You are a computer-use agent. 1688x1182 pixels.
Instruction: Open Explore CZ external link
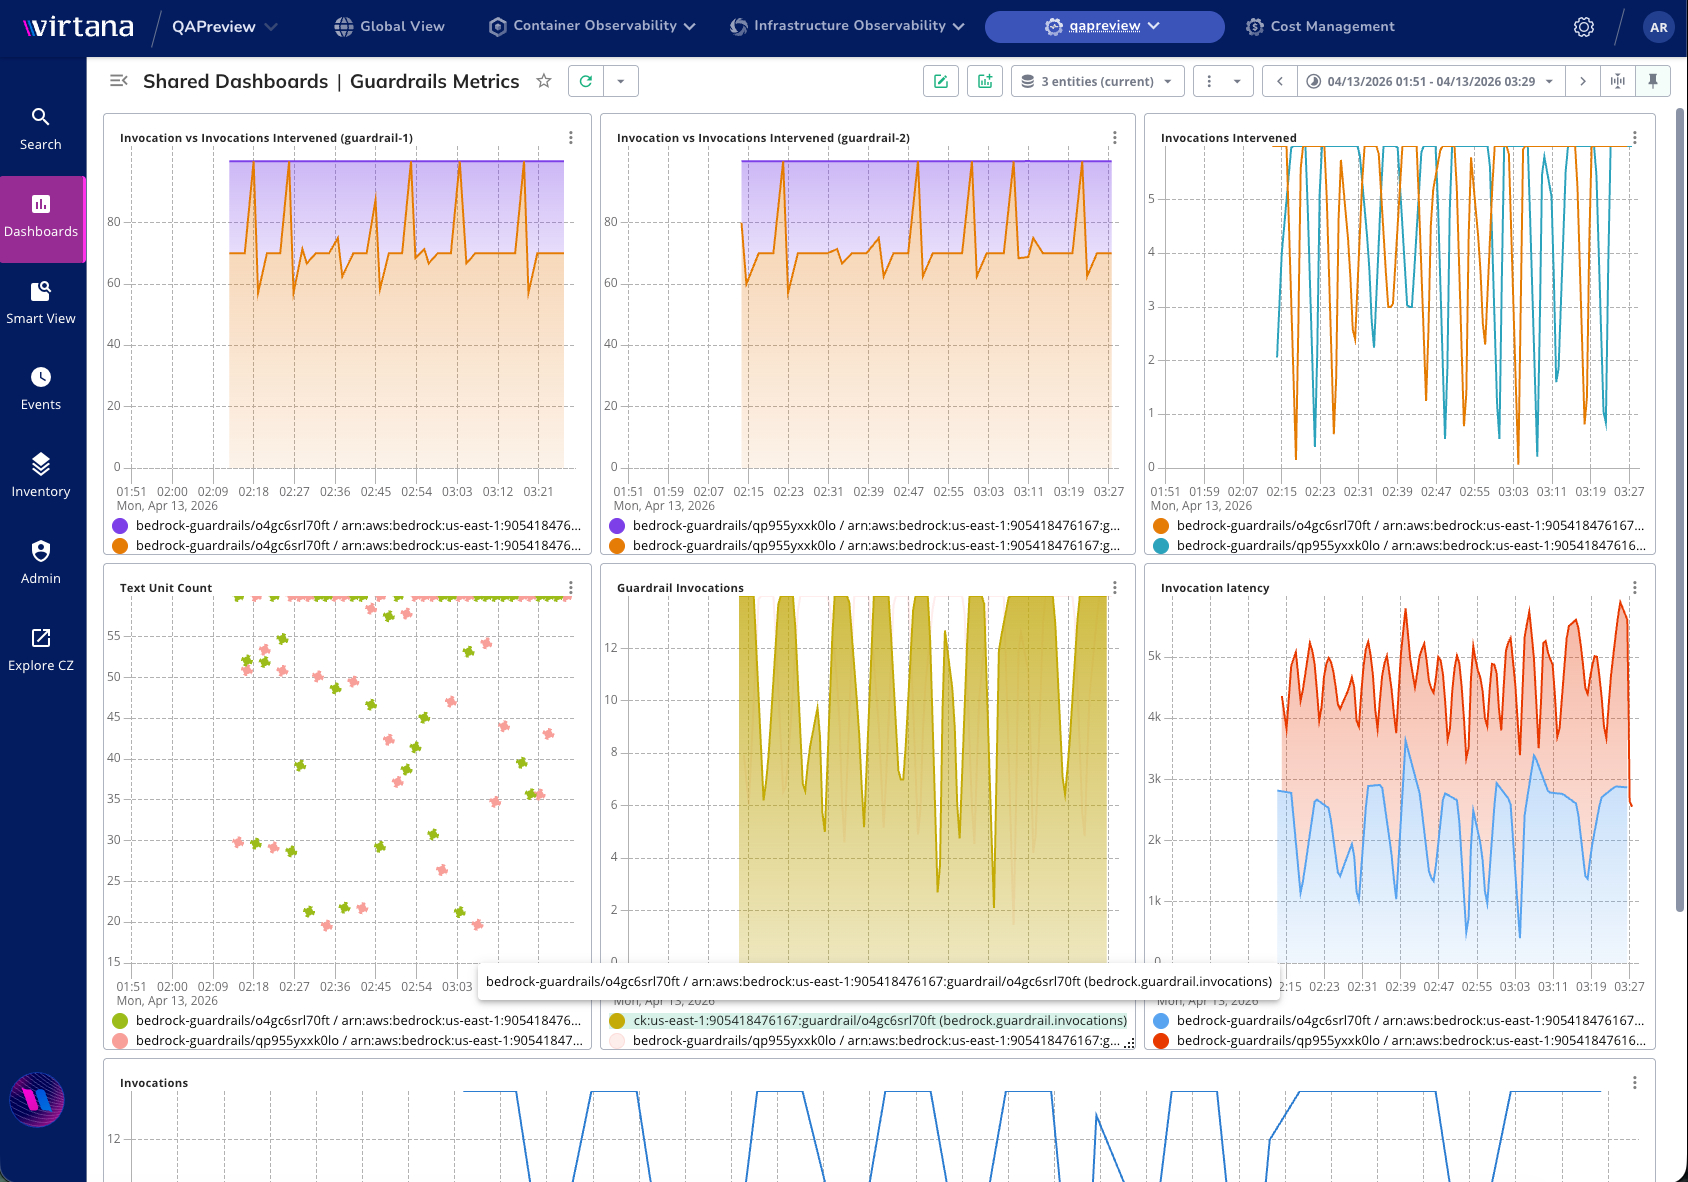[x=41, y=649]
